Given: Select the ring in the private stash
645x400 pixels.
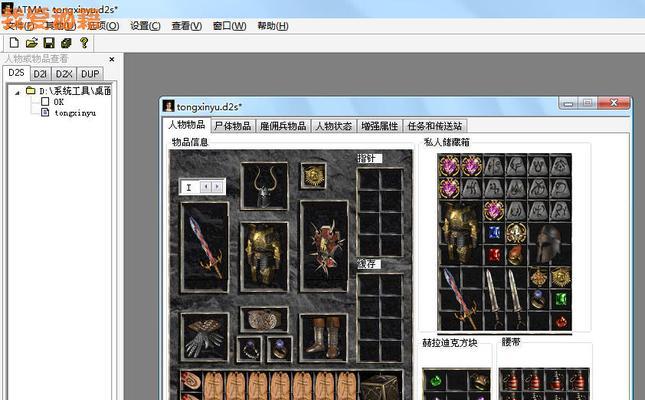Looking at the screenshot, I should pos(538,299).
